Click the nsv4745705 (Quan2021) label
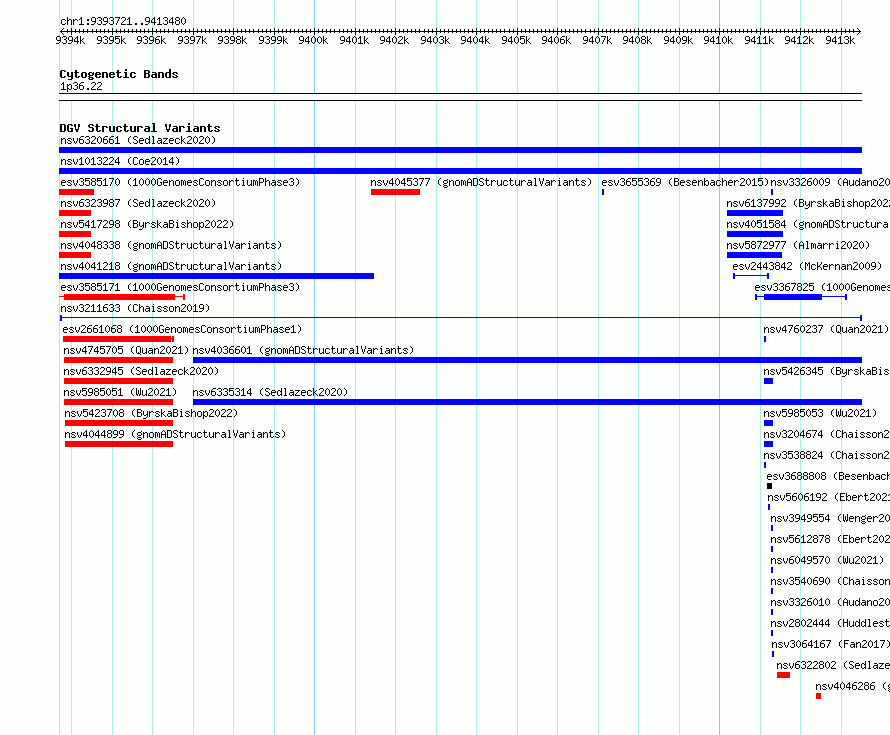Viewport: 890px width, 735px height. pos(126,350)
